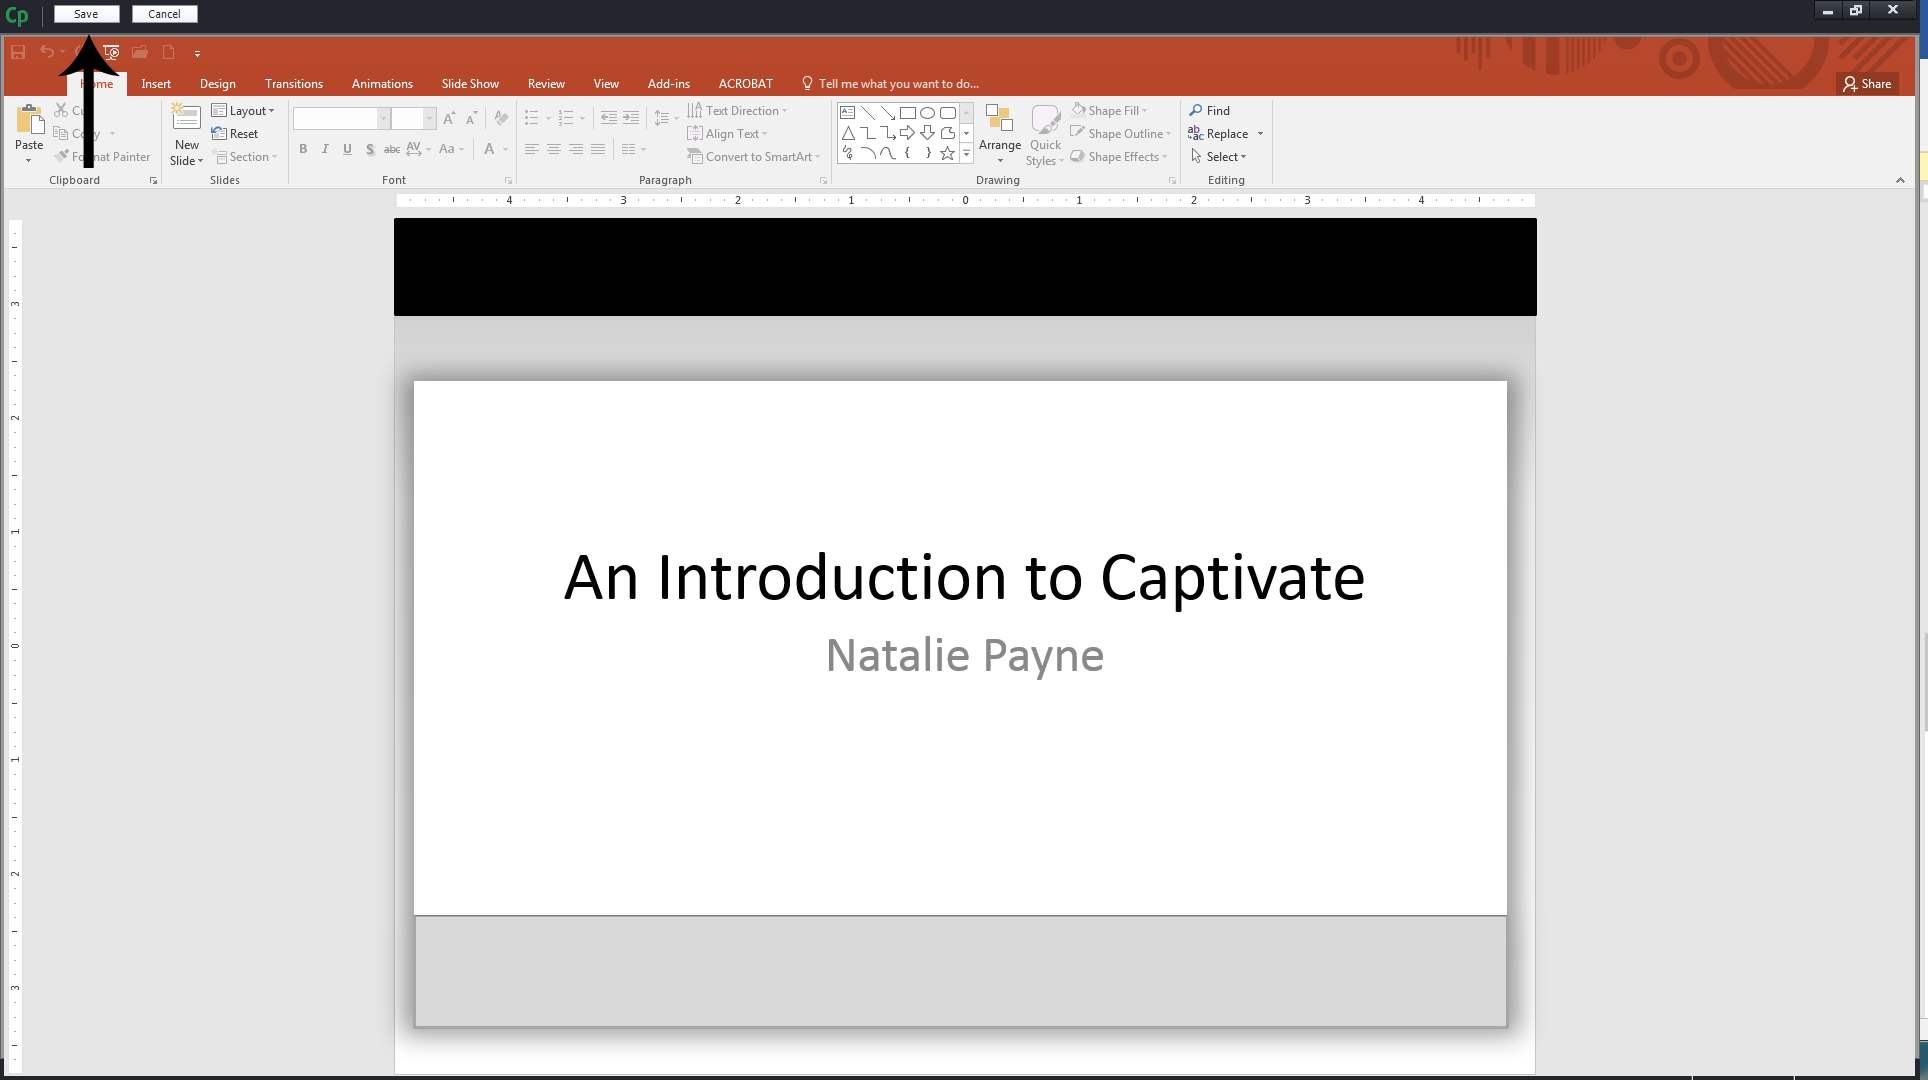1928x1080 pixels.
Task: Select the Arrow line shape
Action: tap(888, 113)
